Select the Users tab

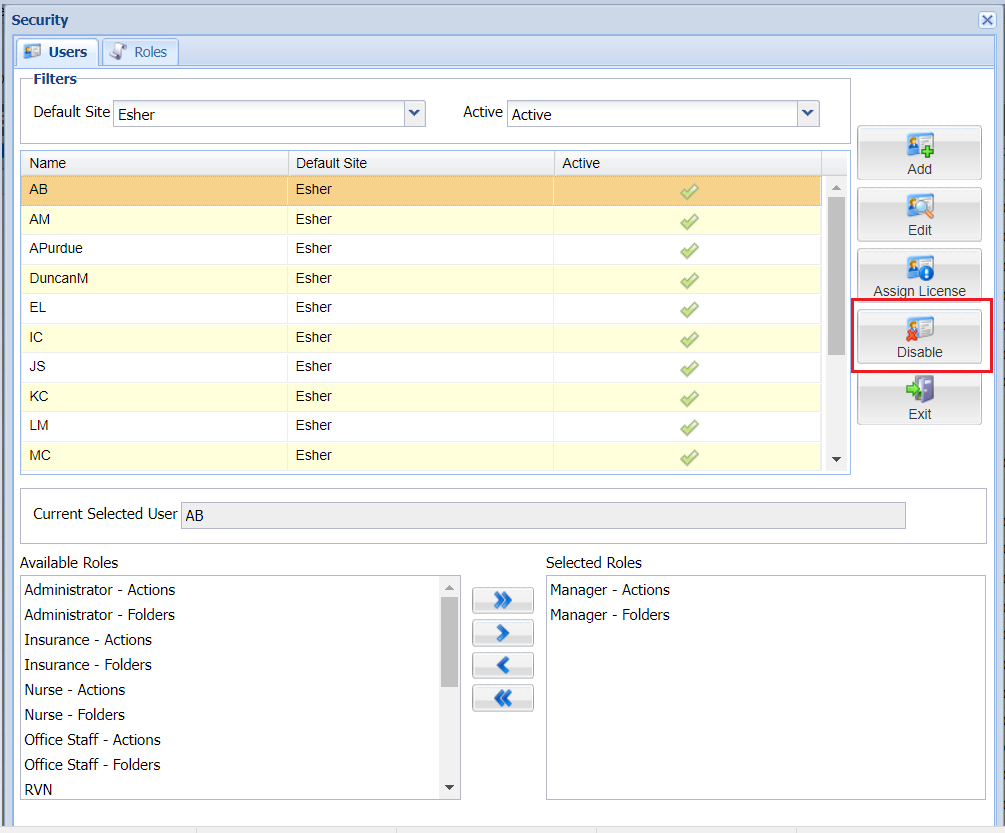point(57,52)
